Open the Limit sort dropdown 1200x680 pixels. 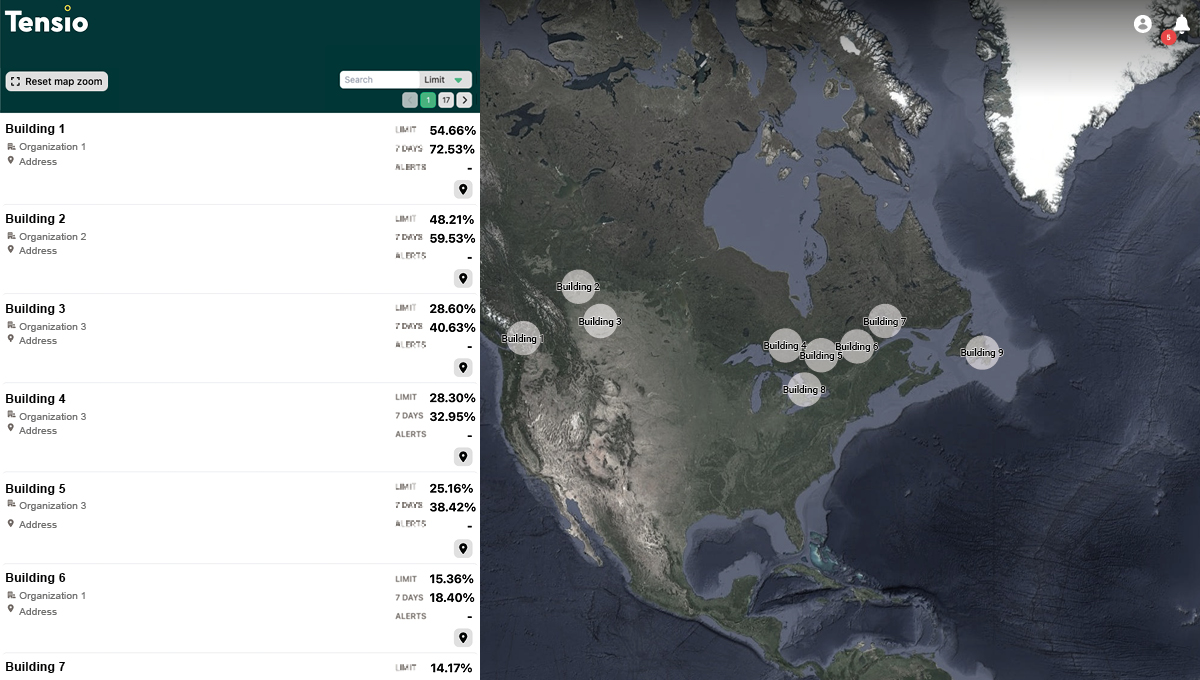(445, 80)
